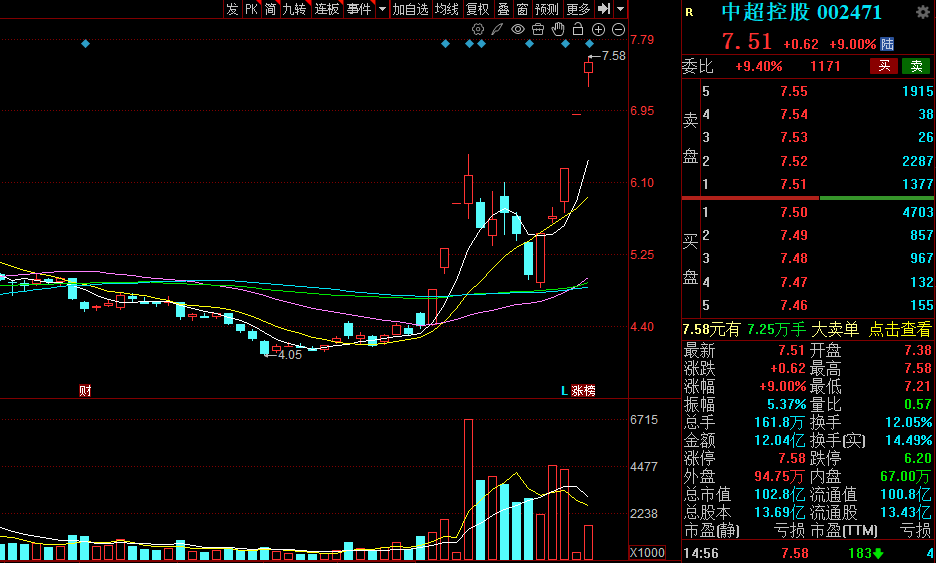The width and height of the screenshot is (936, 563).
Task: Select the drawing pen tool
Action: [x=497, y=30]
